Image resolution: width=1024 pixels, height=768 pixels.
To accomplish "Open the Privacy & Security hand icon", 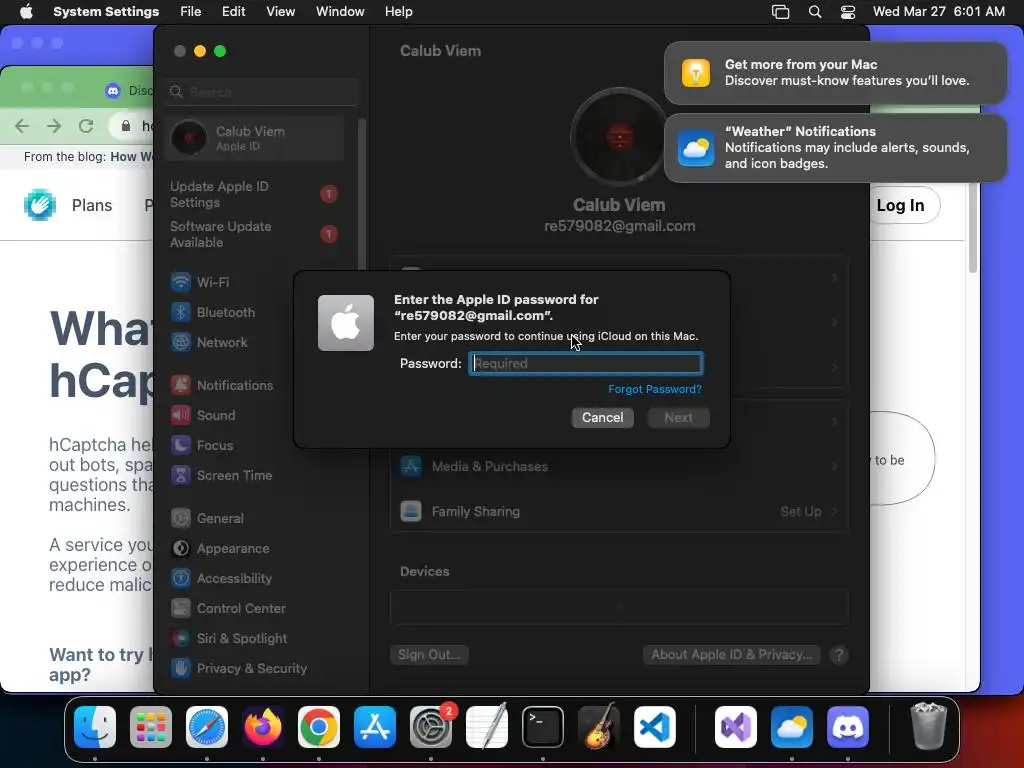I will tap(180, 669).
